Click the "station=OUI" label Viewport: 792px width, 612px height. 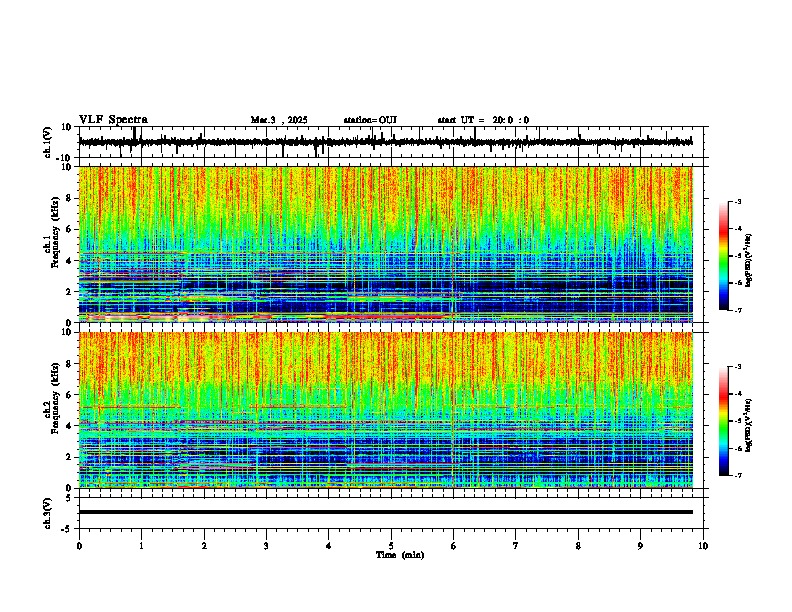pyautogui.click(x=370, y=120)
